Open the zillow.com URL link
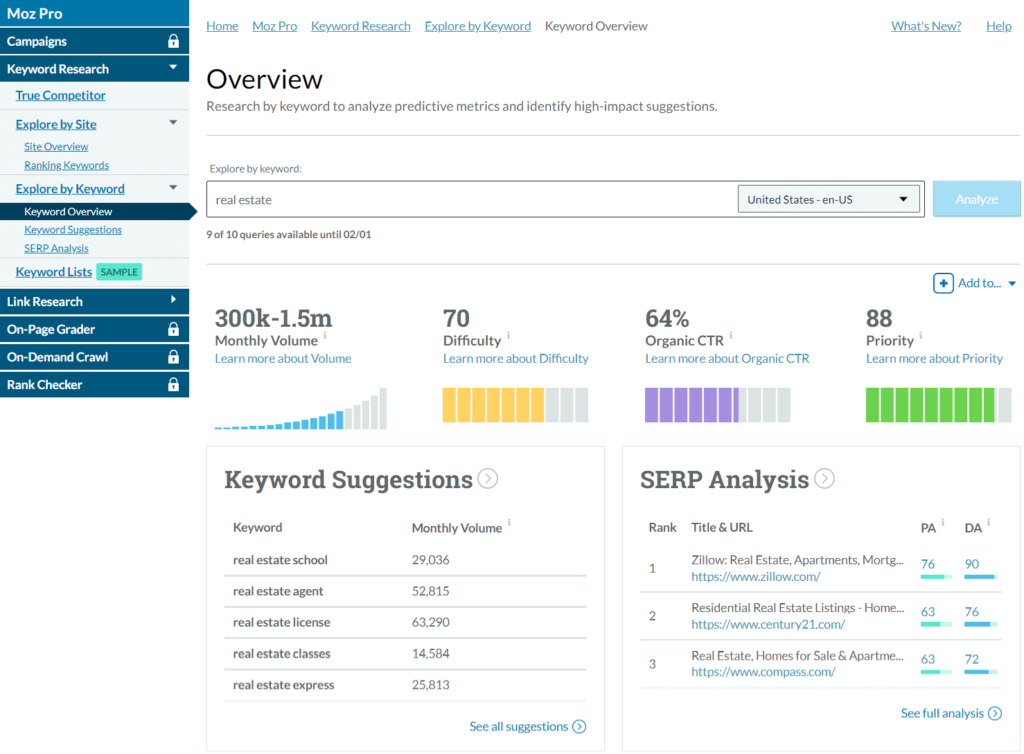Image resolution: width=1024 pixels, height=754 pixels. (x=755, y=577)
